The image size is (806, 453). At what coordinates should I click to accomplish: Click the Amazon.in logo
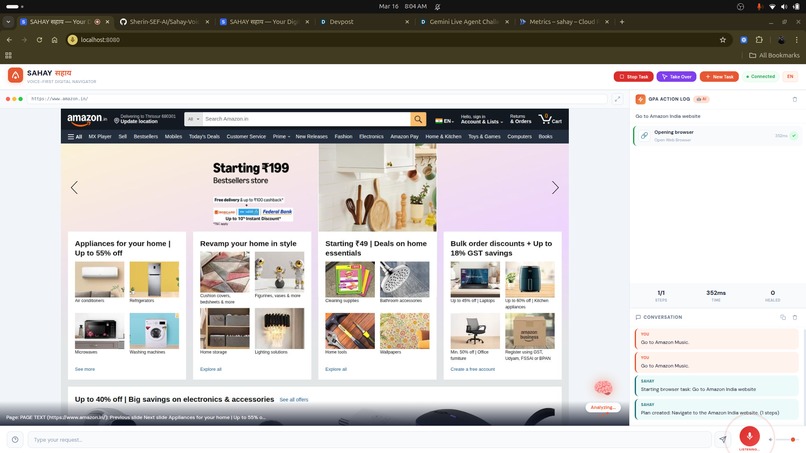[86, 119]
